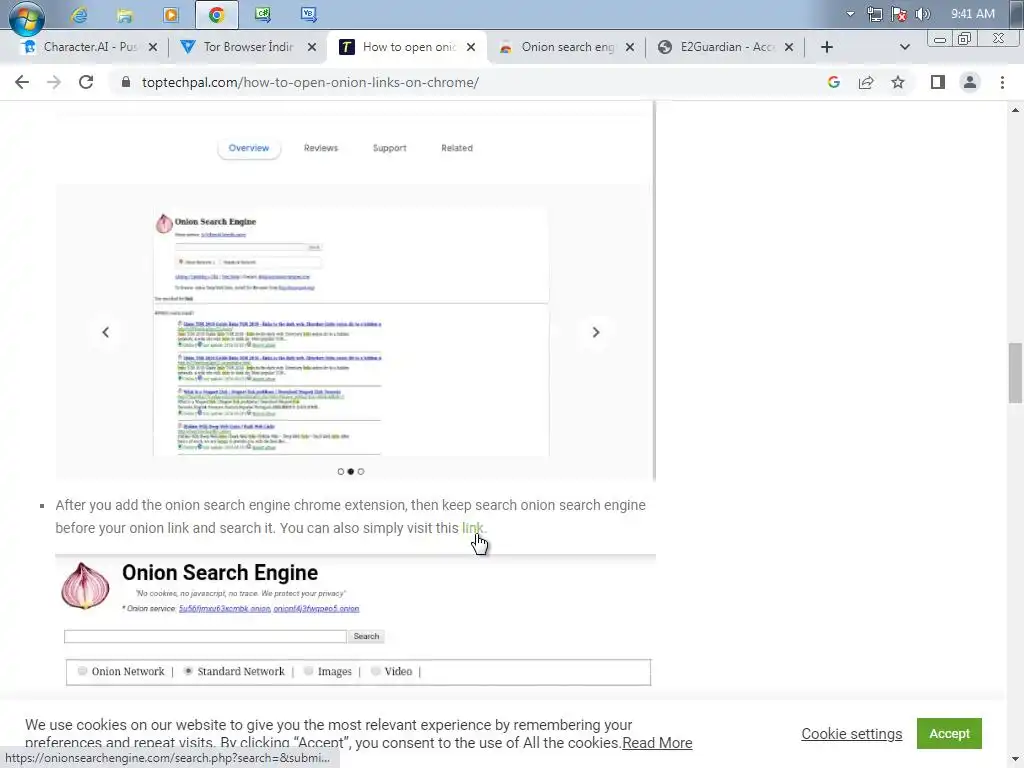Select Onion Network radio option
Viewport: 1024px width, 768px height.
[82, 671]
